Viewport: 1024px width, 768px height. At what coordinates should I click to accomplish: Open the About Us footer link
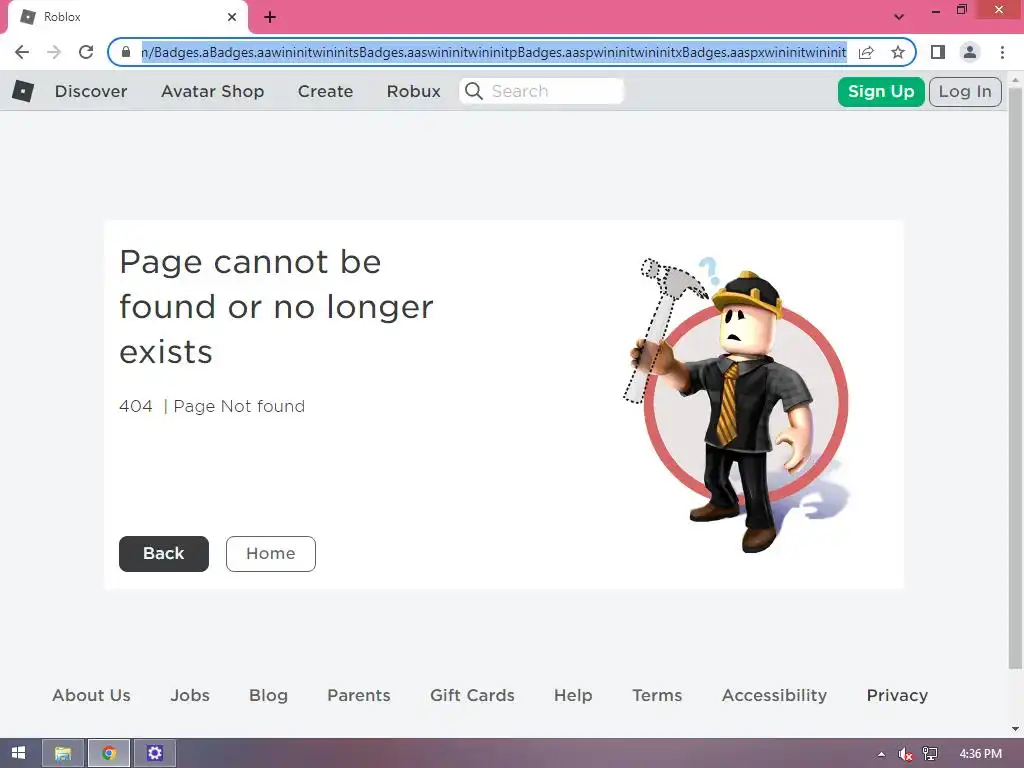click(91, 696)
